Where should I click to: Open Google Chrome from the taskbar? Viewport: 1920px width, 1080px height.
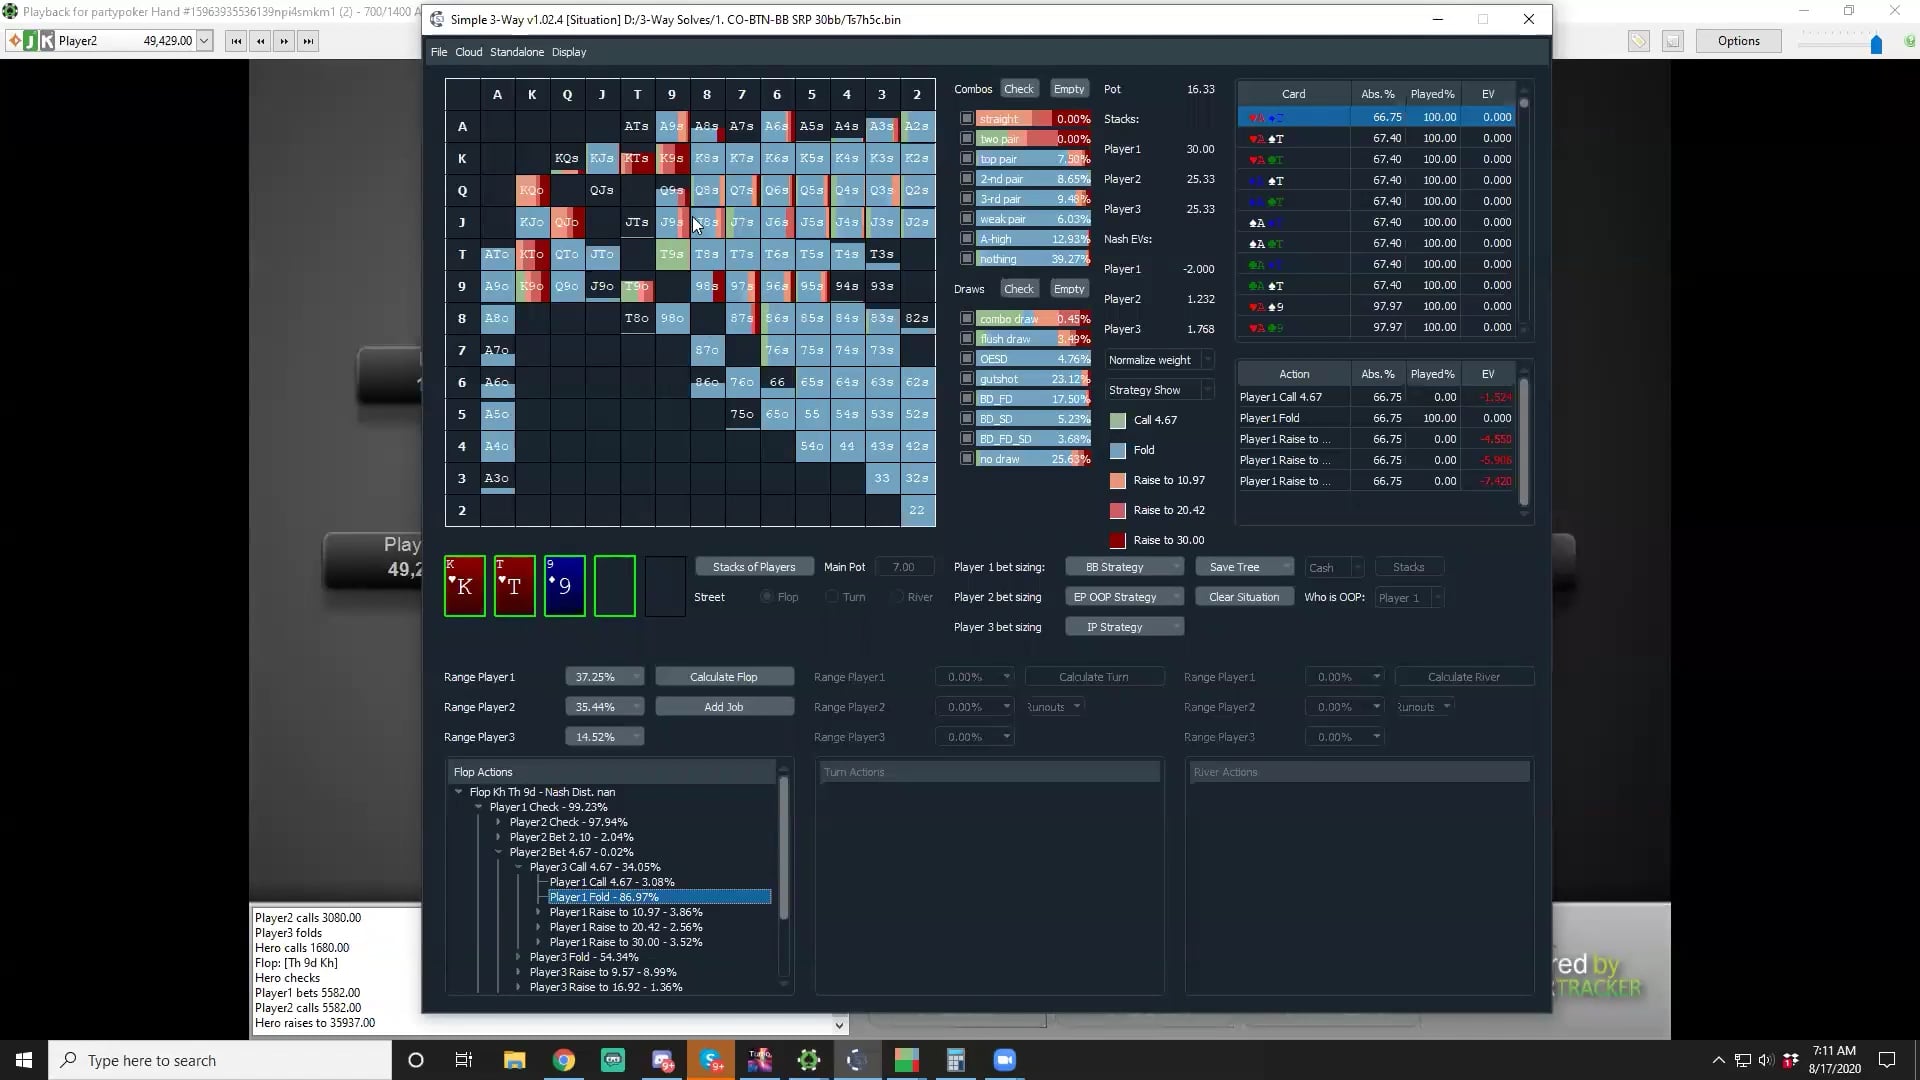point(565,1060)
